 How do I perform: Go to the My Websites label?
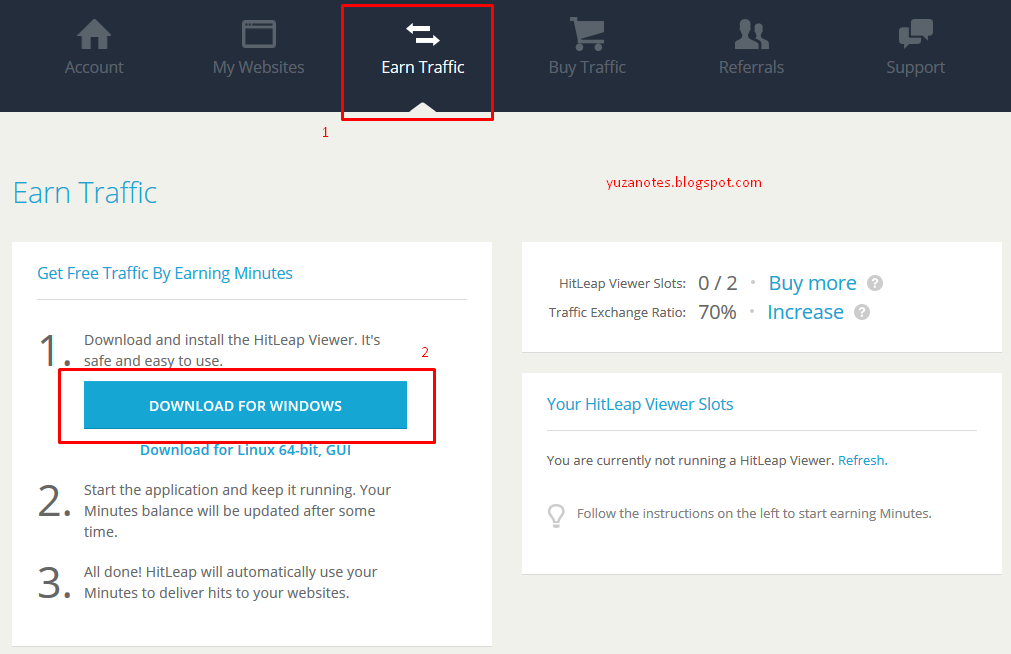(259, 68)
